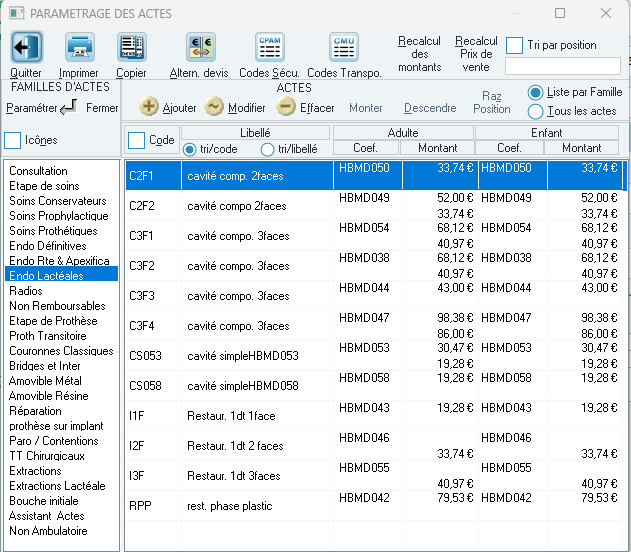Viewport: 631px width, 552px height.
Task: Select the Endo Définitives family
Action: 62,246
